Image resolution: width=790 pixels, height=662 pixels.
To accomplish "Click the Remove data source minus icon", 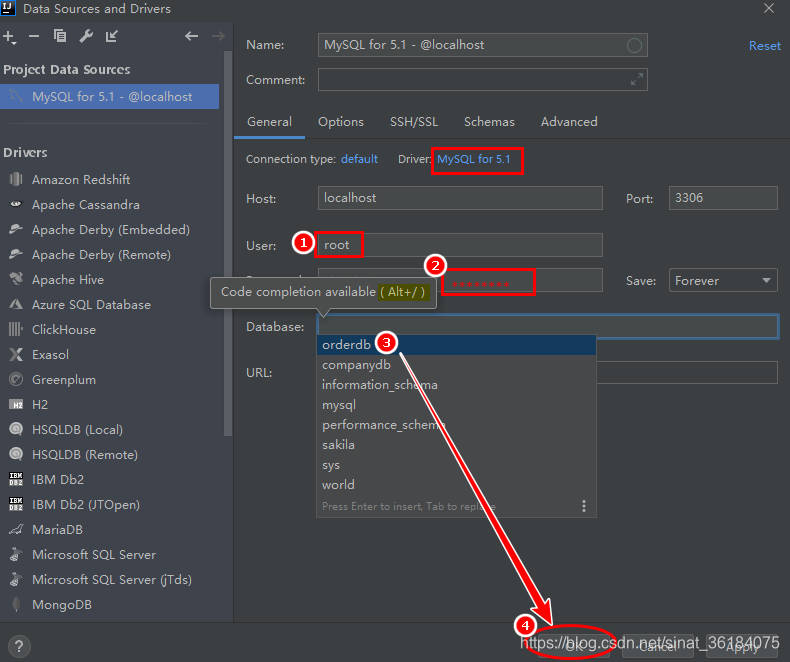I will (x=34, y=36).
